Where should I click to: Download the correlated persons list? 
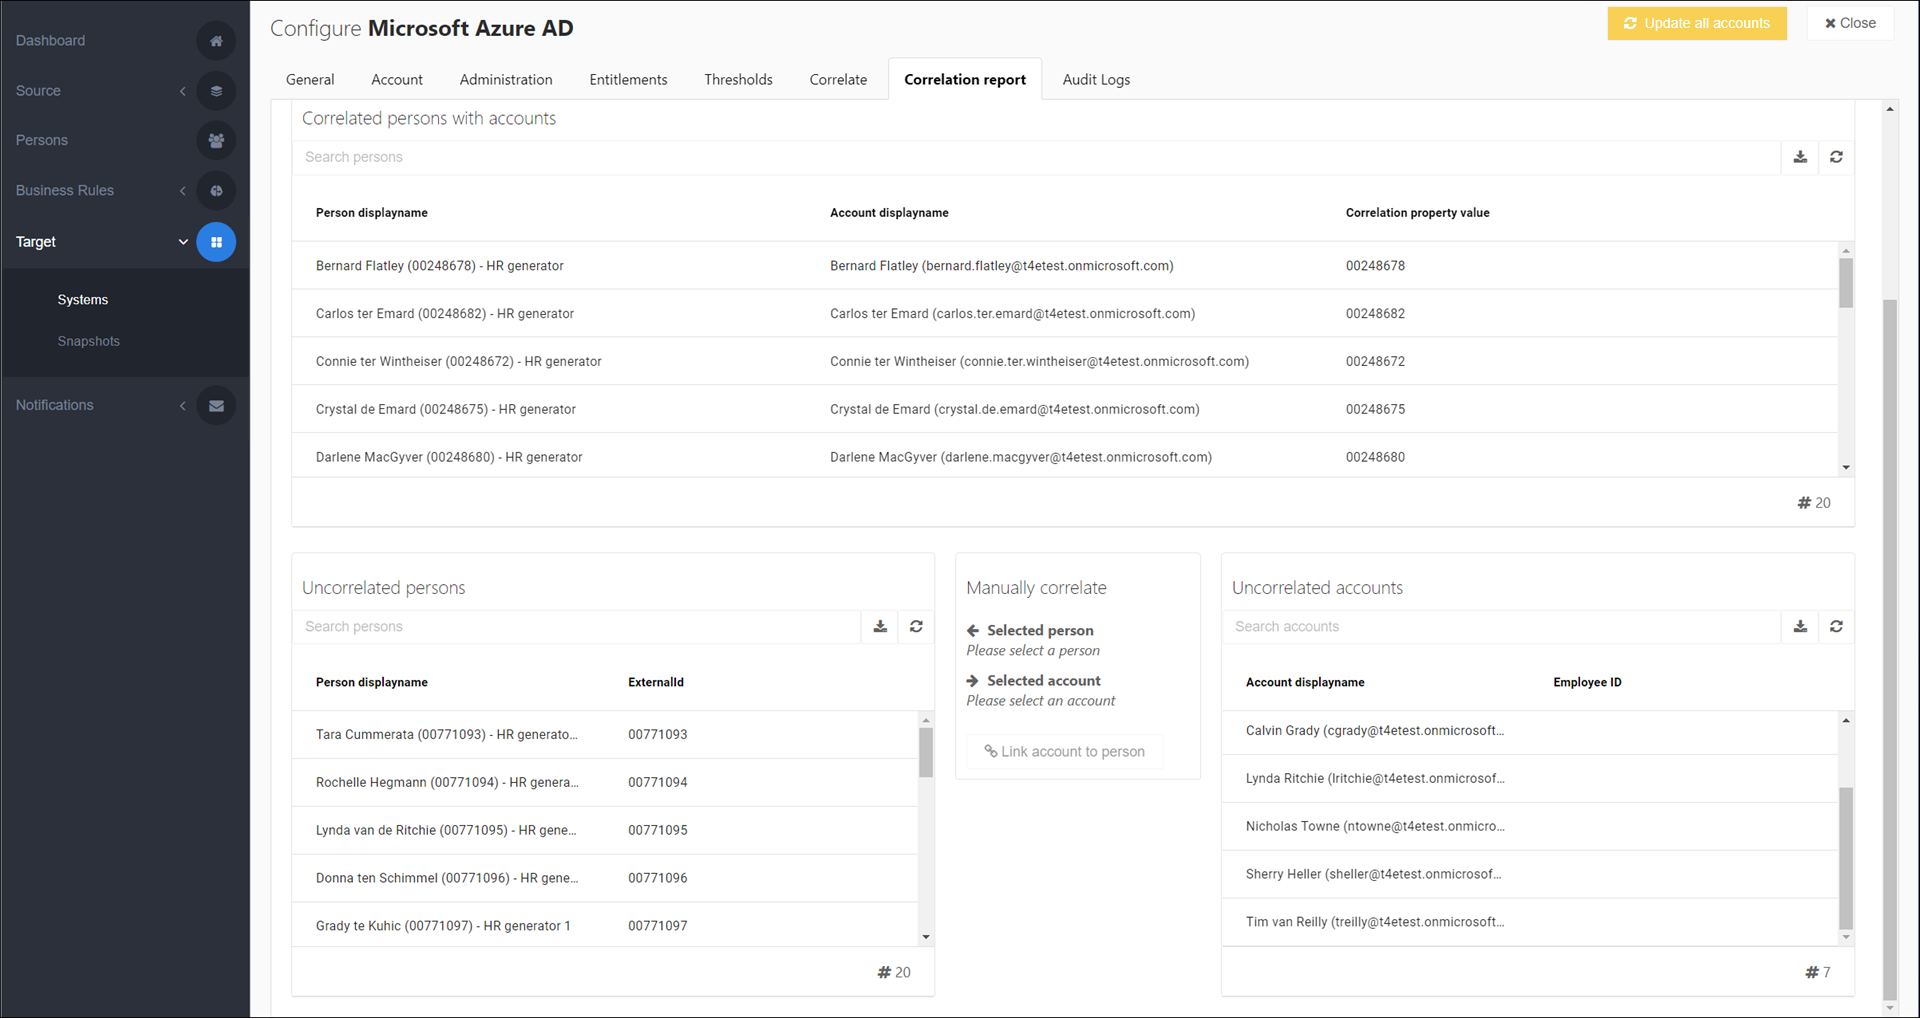coord(1800,157)
